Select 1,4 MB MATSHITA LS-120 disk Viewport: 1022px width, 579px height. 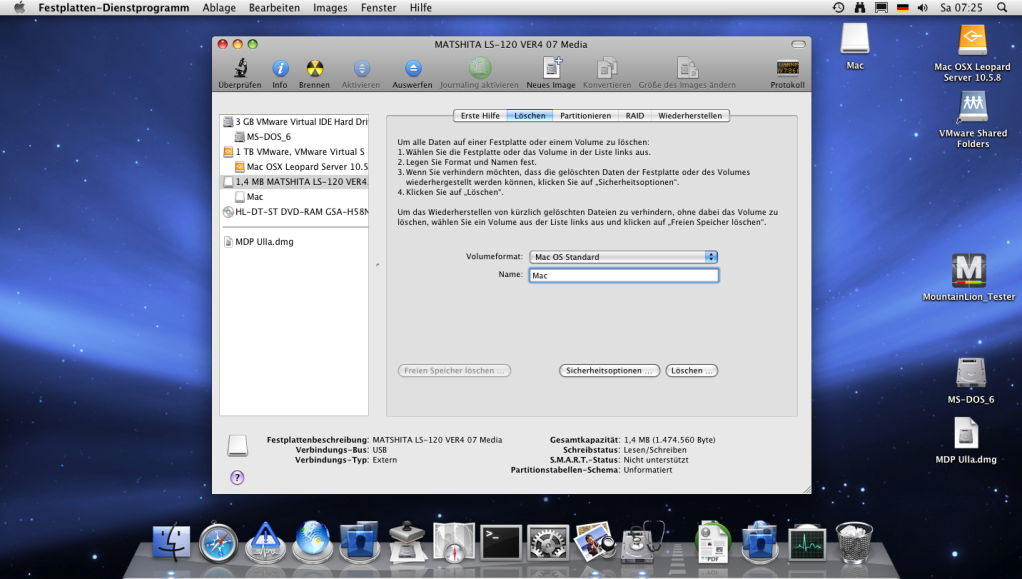pyautogui.click(x=295, y=182)
